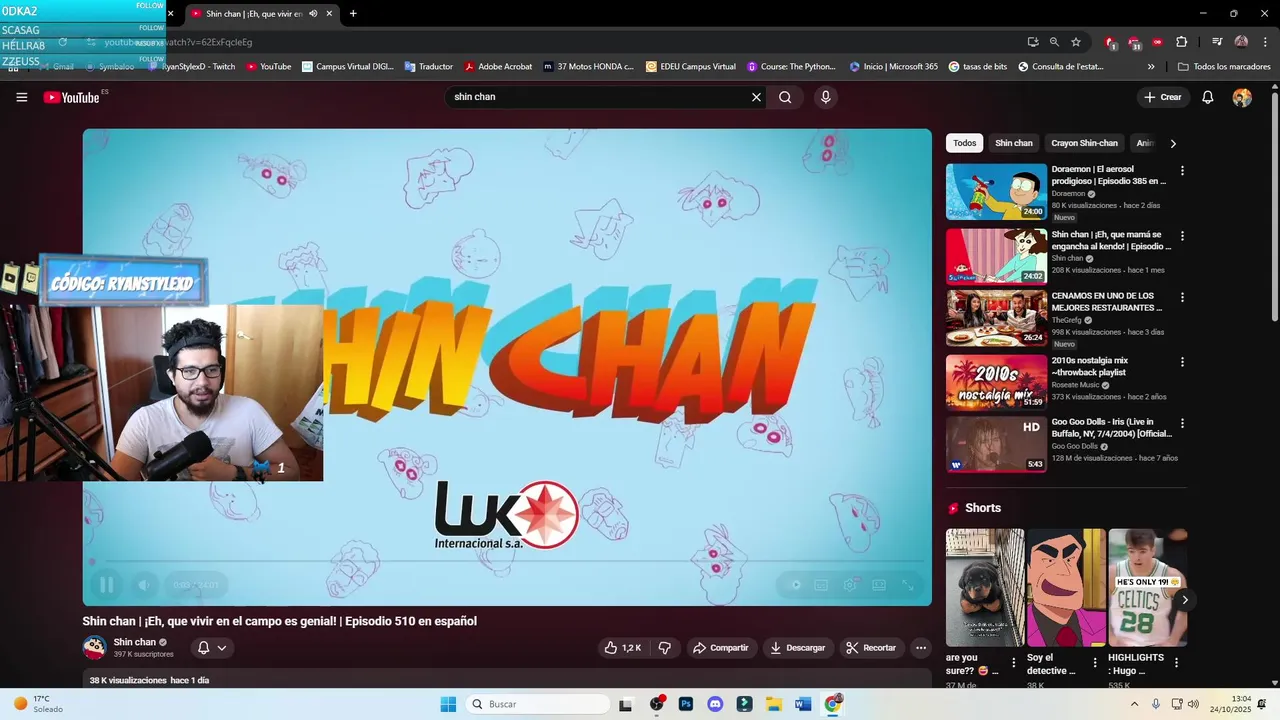Image resolution: width=1280 pixels, height=720 pixels.
Task: Share the video via Compartir
Action: click(x=720, y=648)
